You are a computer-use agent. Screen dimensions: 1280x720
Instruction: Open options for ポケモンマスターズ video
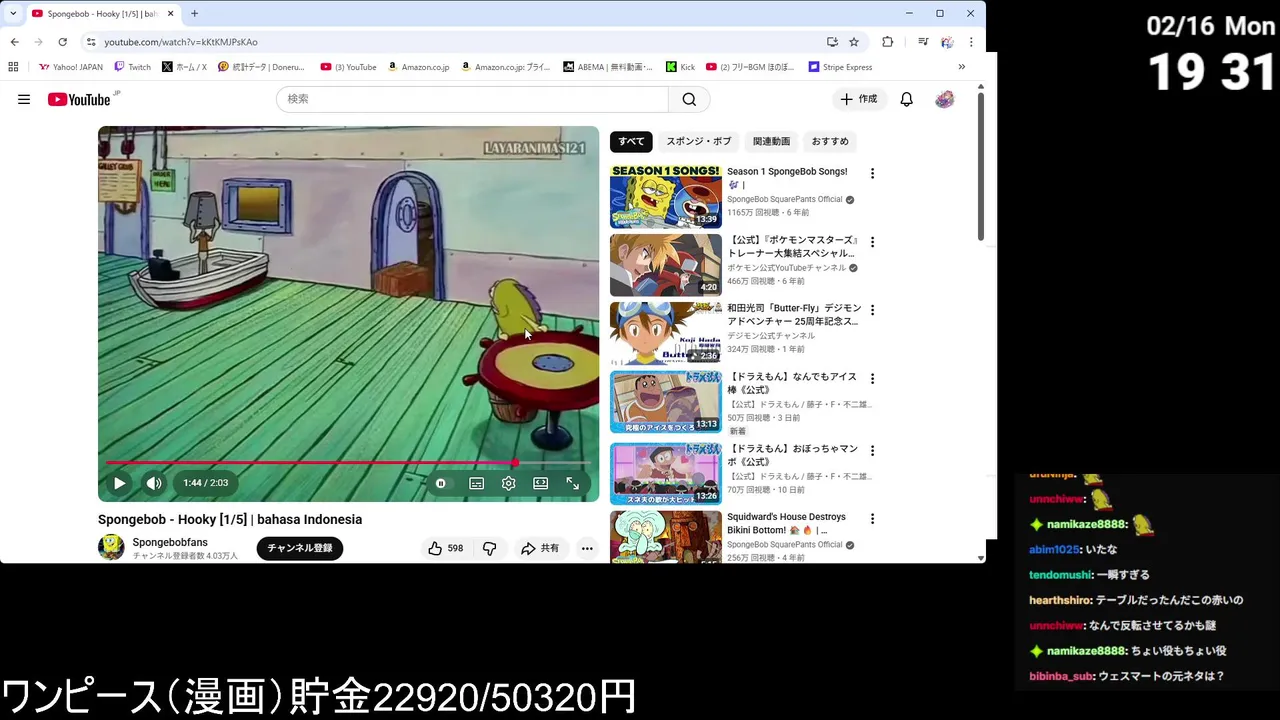pyautogui.click(x=872, y=242)
